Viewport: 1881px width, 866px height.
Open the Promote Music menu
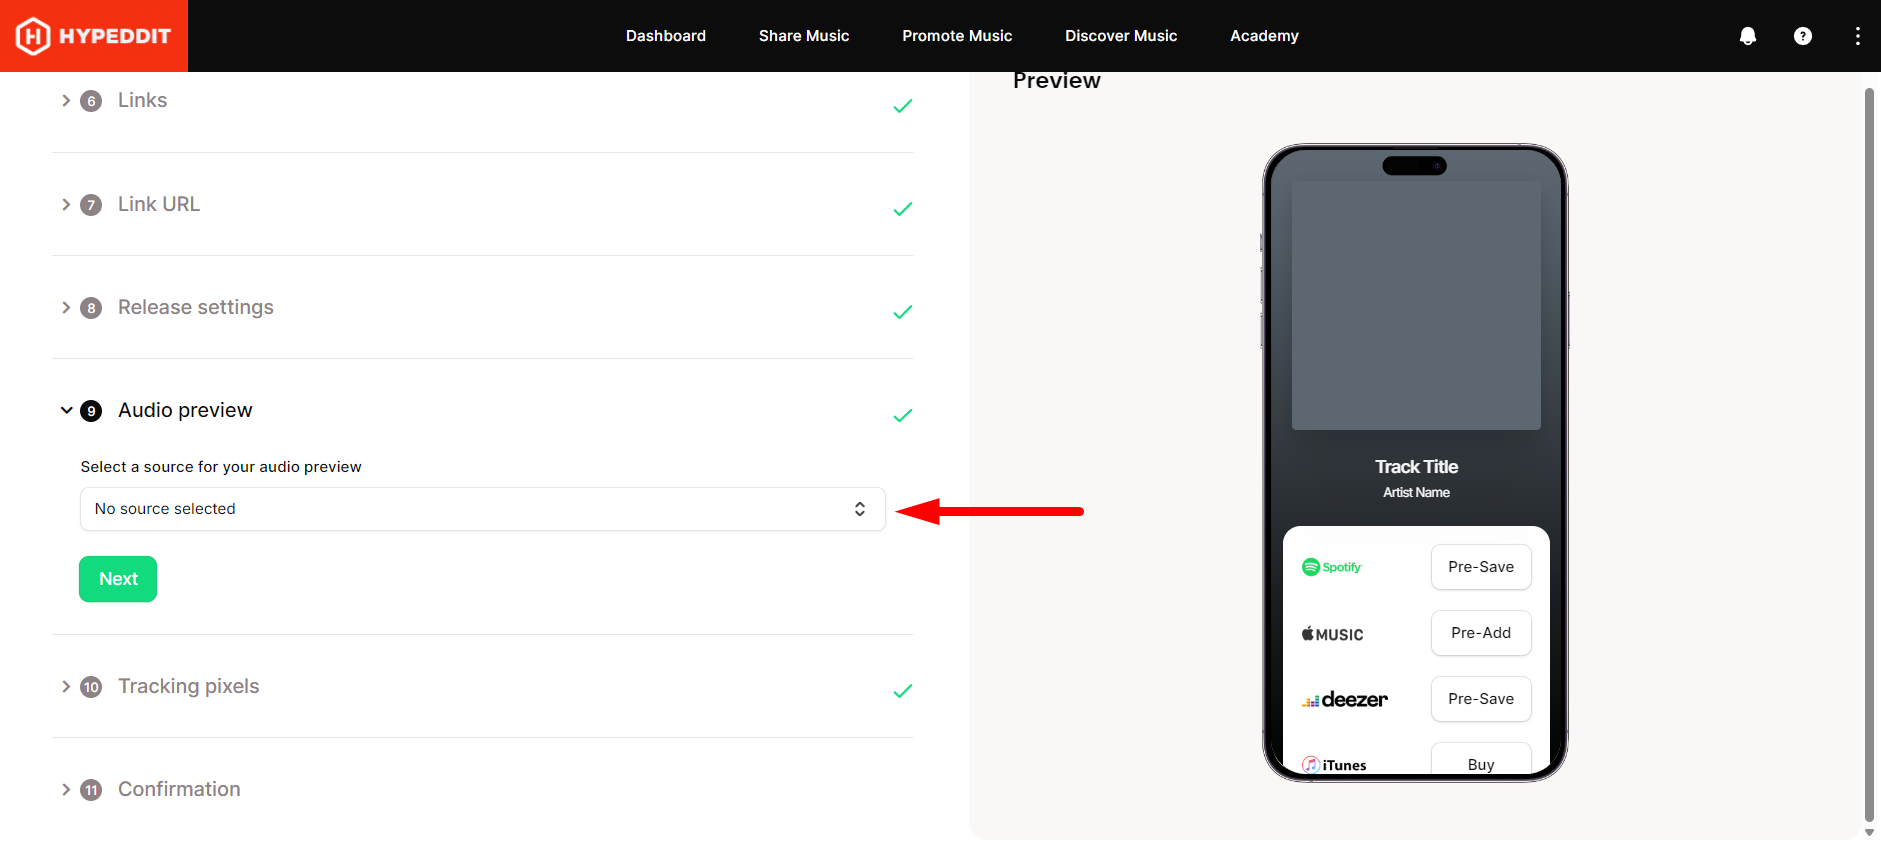point(956,36)
